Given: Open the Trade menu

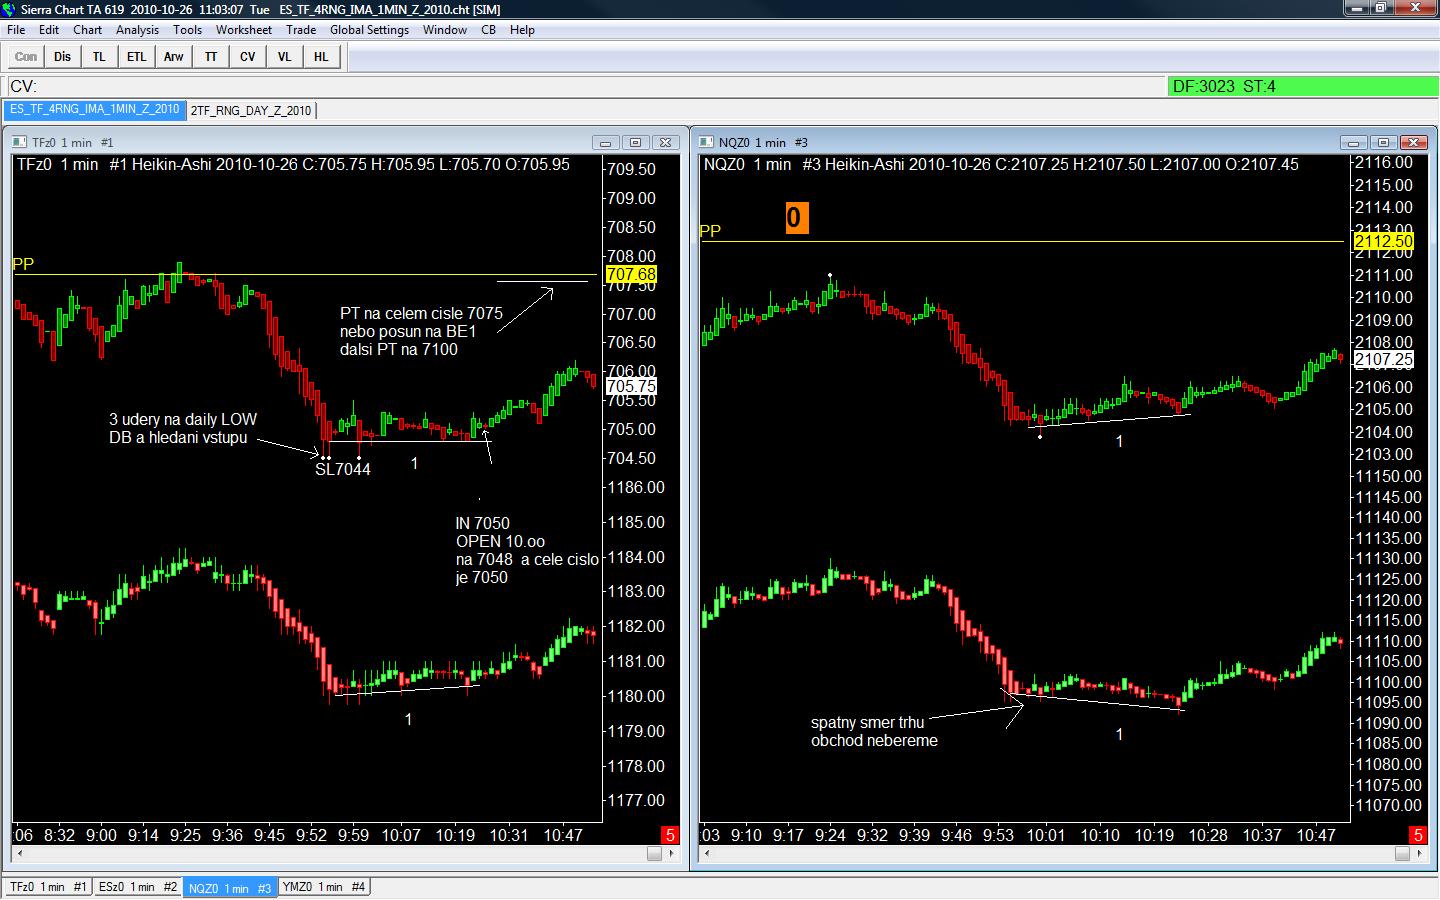Looking at the screenshot, I should [301, 30].
